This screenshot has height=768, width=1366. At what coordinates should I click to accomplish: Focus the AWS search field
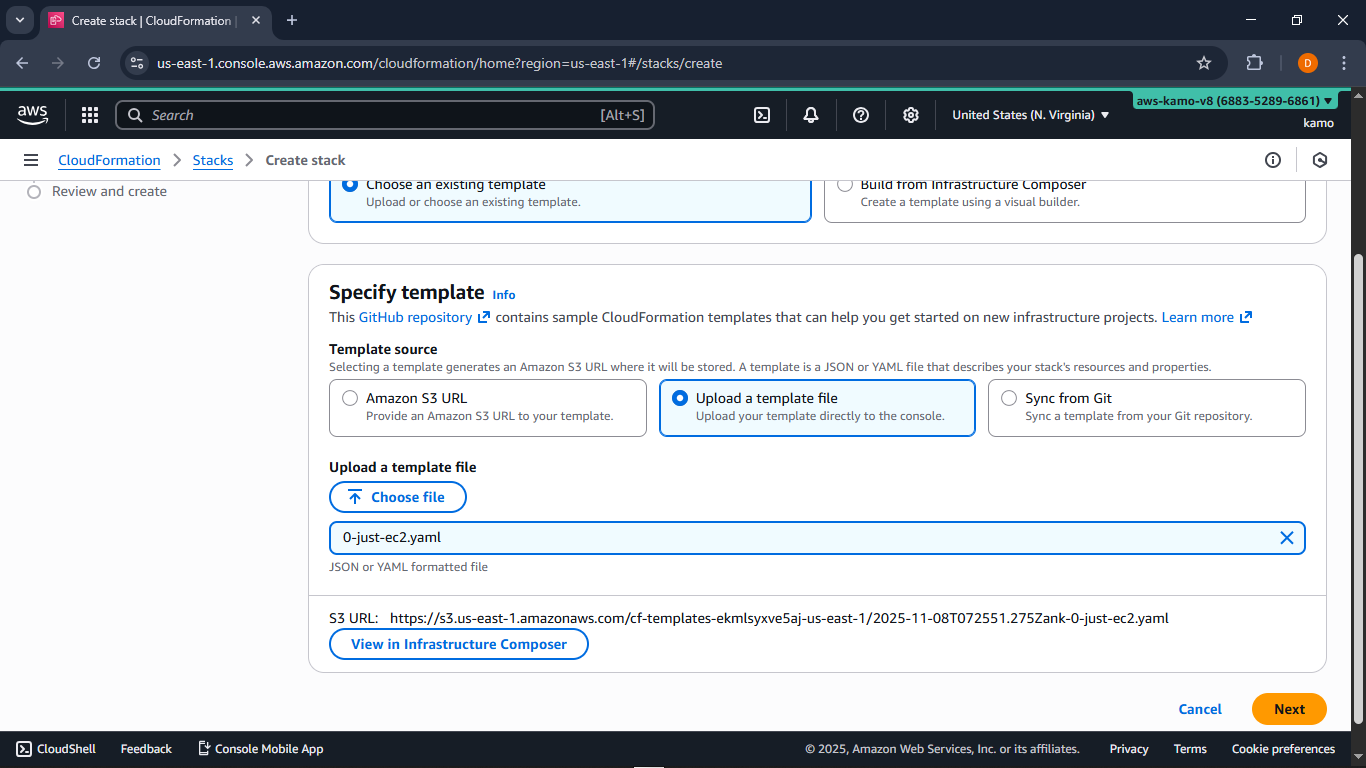click(x=385, y=115)
